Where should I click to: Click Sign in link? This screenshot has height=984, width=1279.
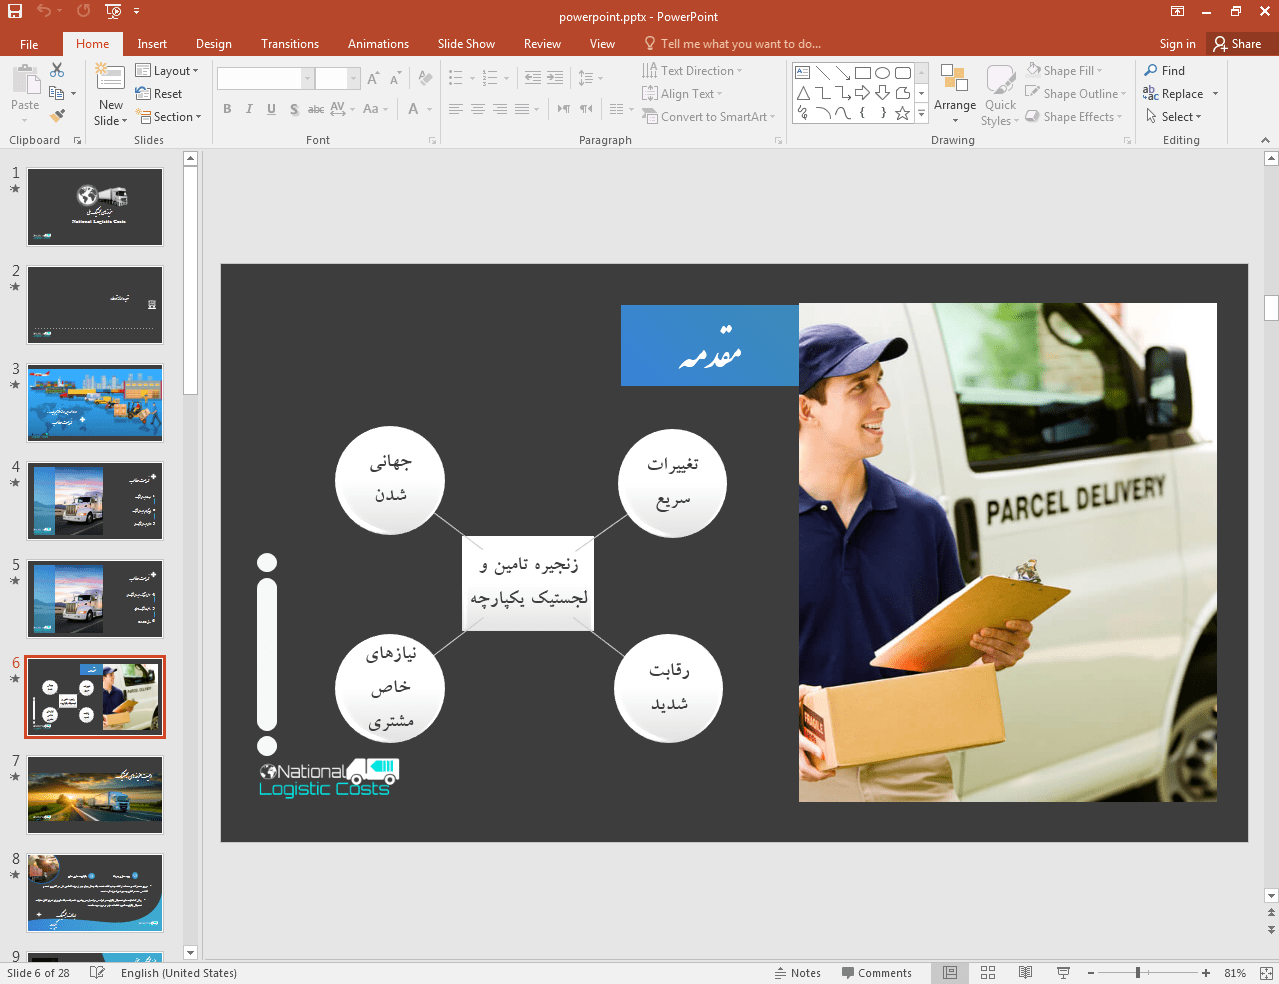1177,44
